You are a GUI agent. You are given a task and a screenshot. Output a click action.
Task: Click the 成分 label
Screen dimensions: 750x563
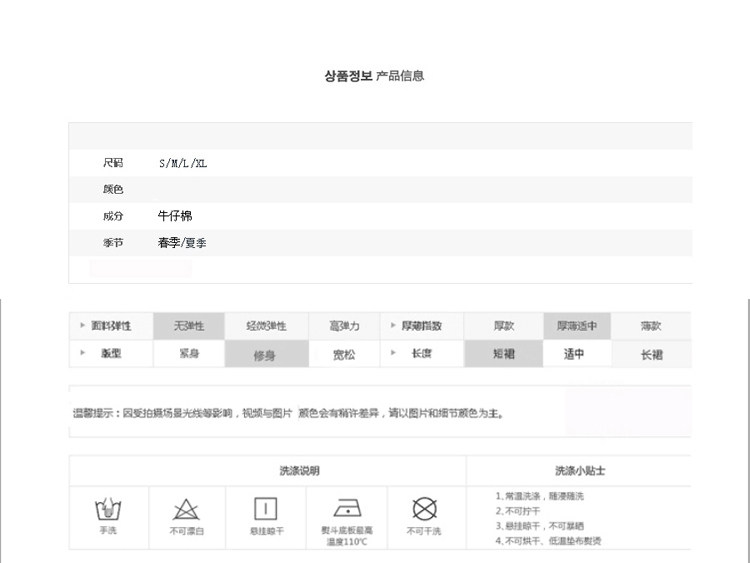coord(113,216)
